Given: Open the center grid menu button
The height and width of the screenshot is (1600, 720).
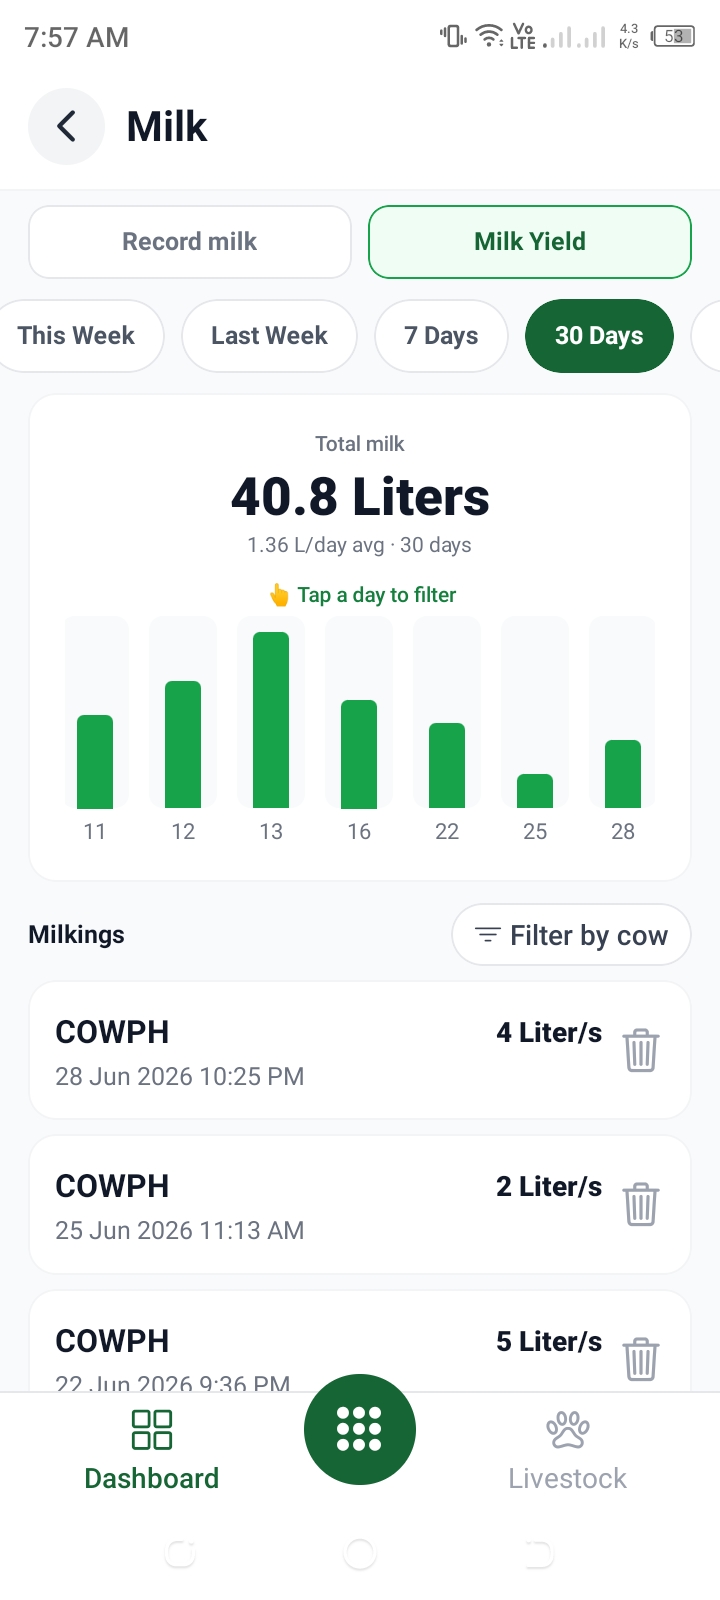Looking at the screenshot, I should coord(360,1429).
